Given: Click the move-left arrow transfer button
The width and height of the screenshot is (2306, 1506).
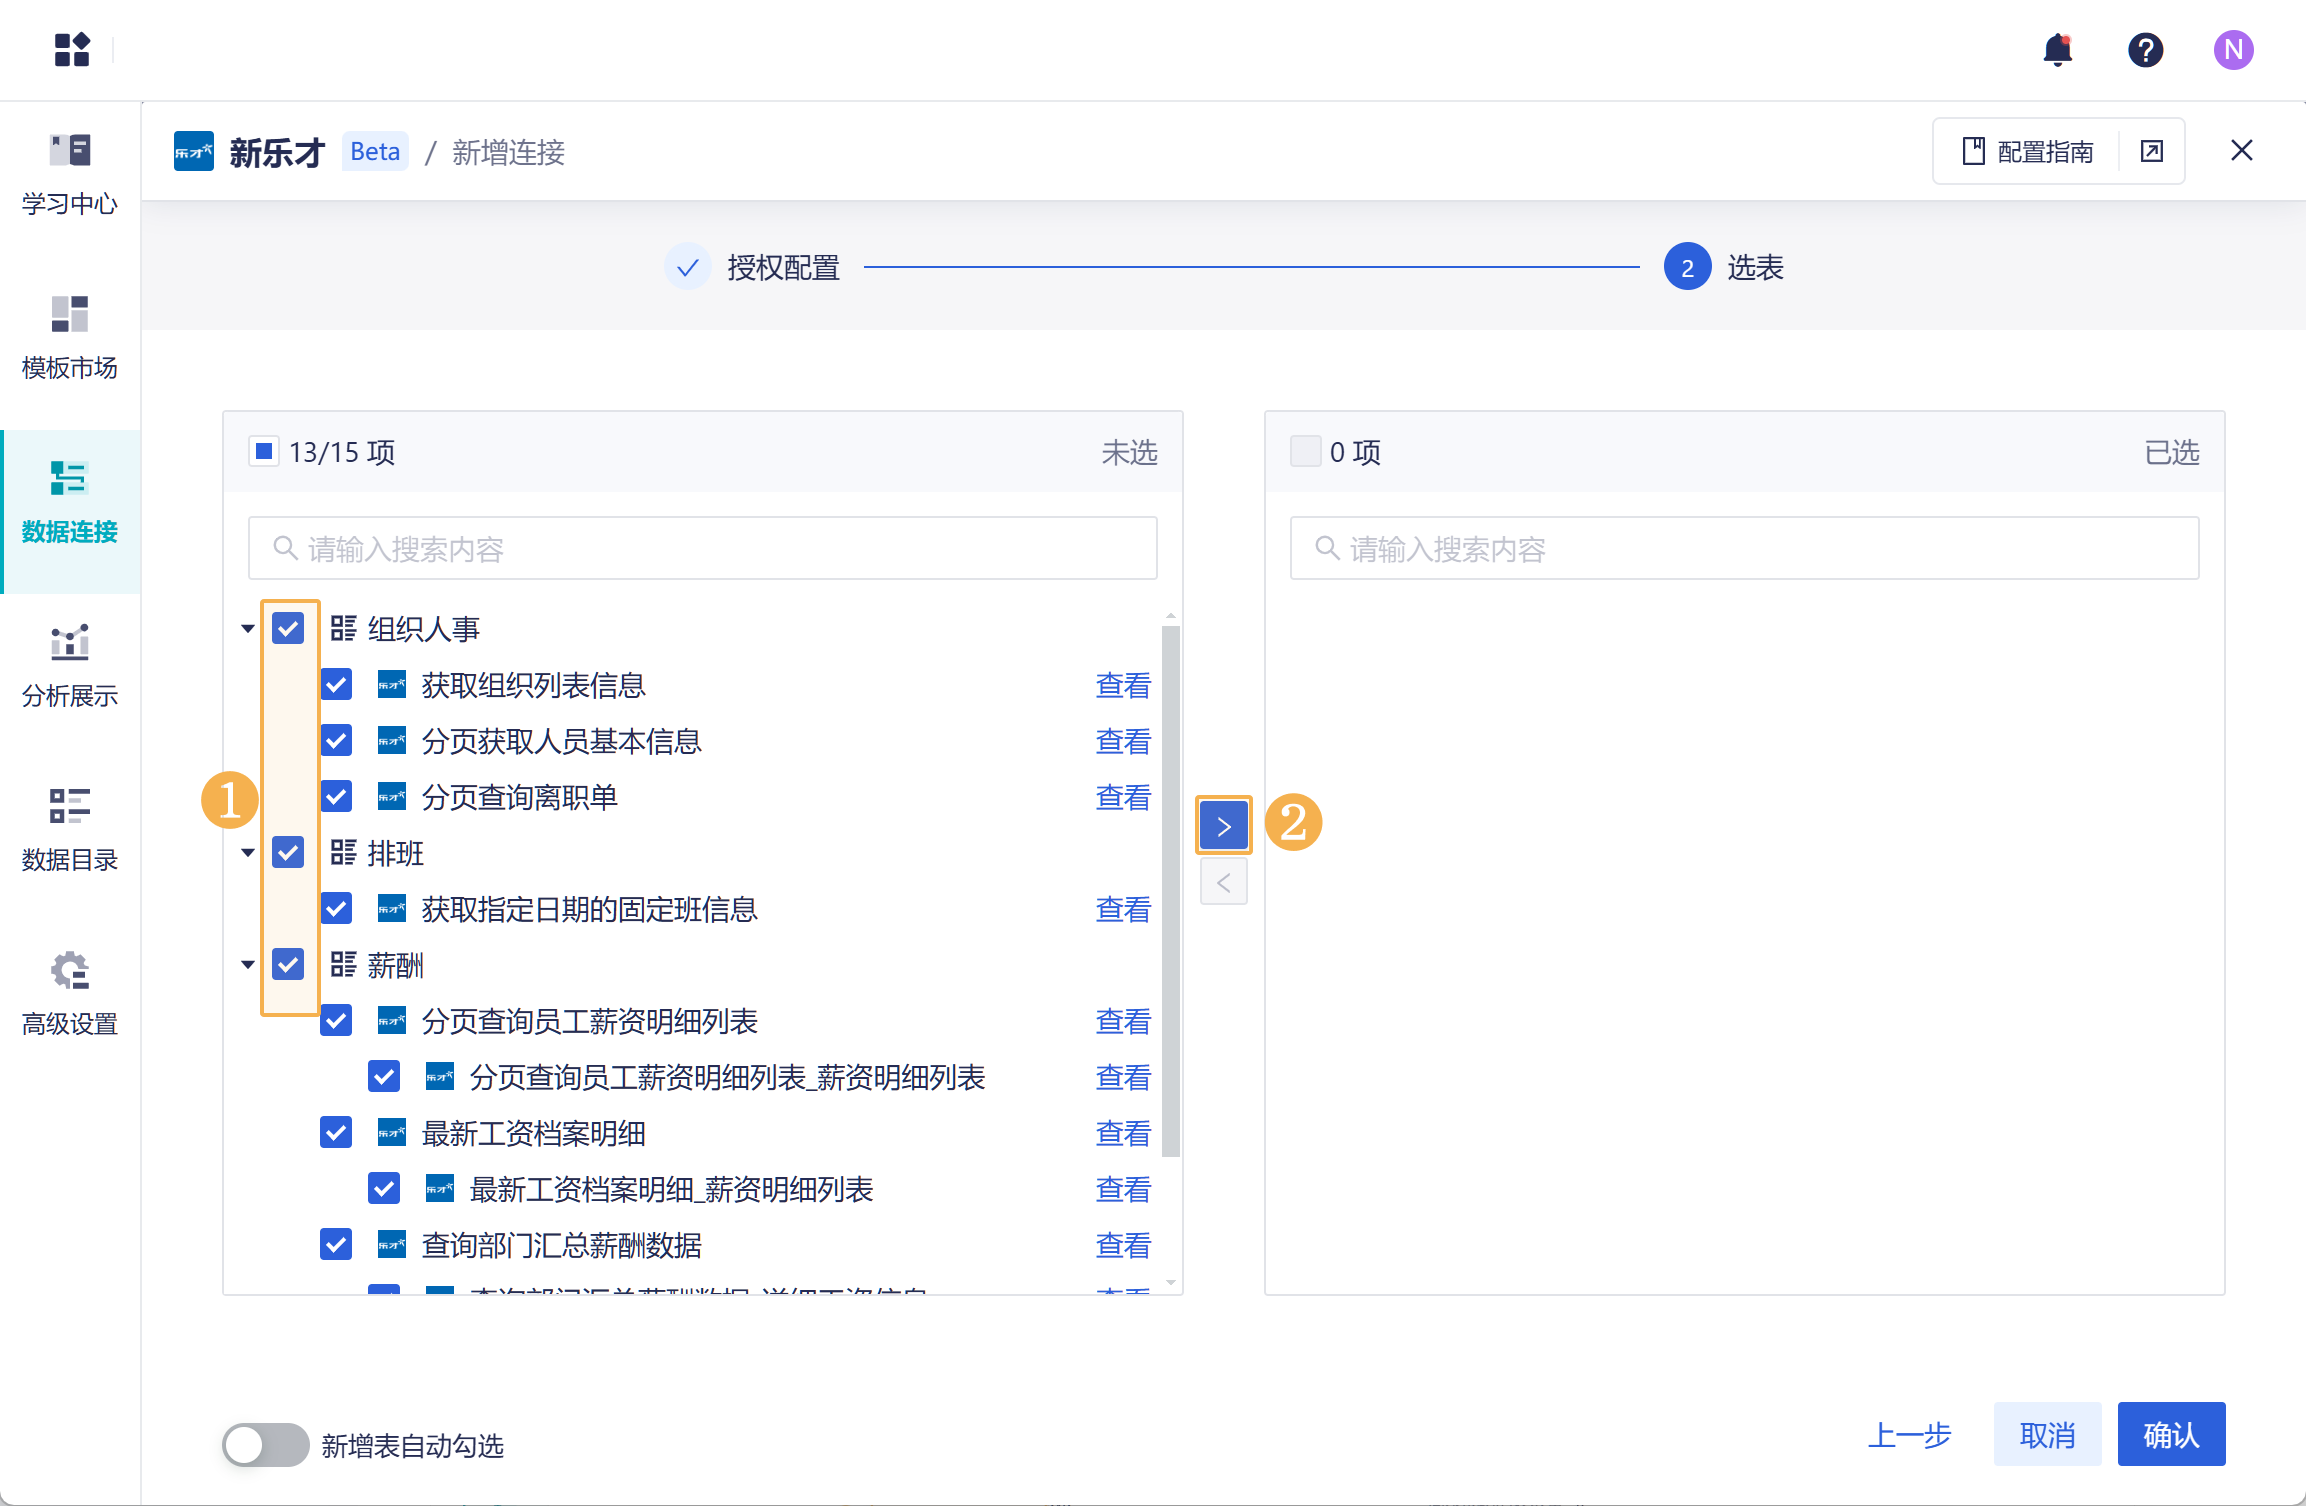Looking at the screenshot, I should 1223,883.
